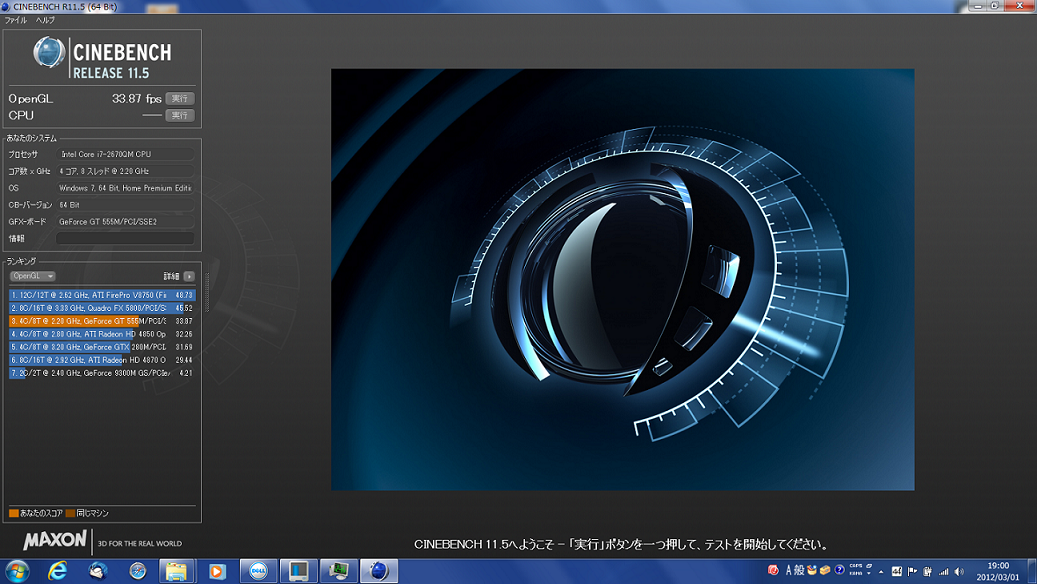Click the red IME pad tray icon

773,570
